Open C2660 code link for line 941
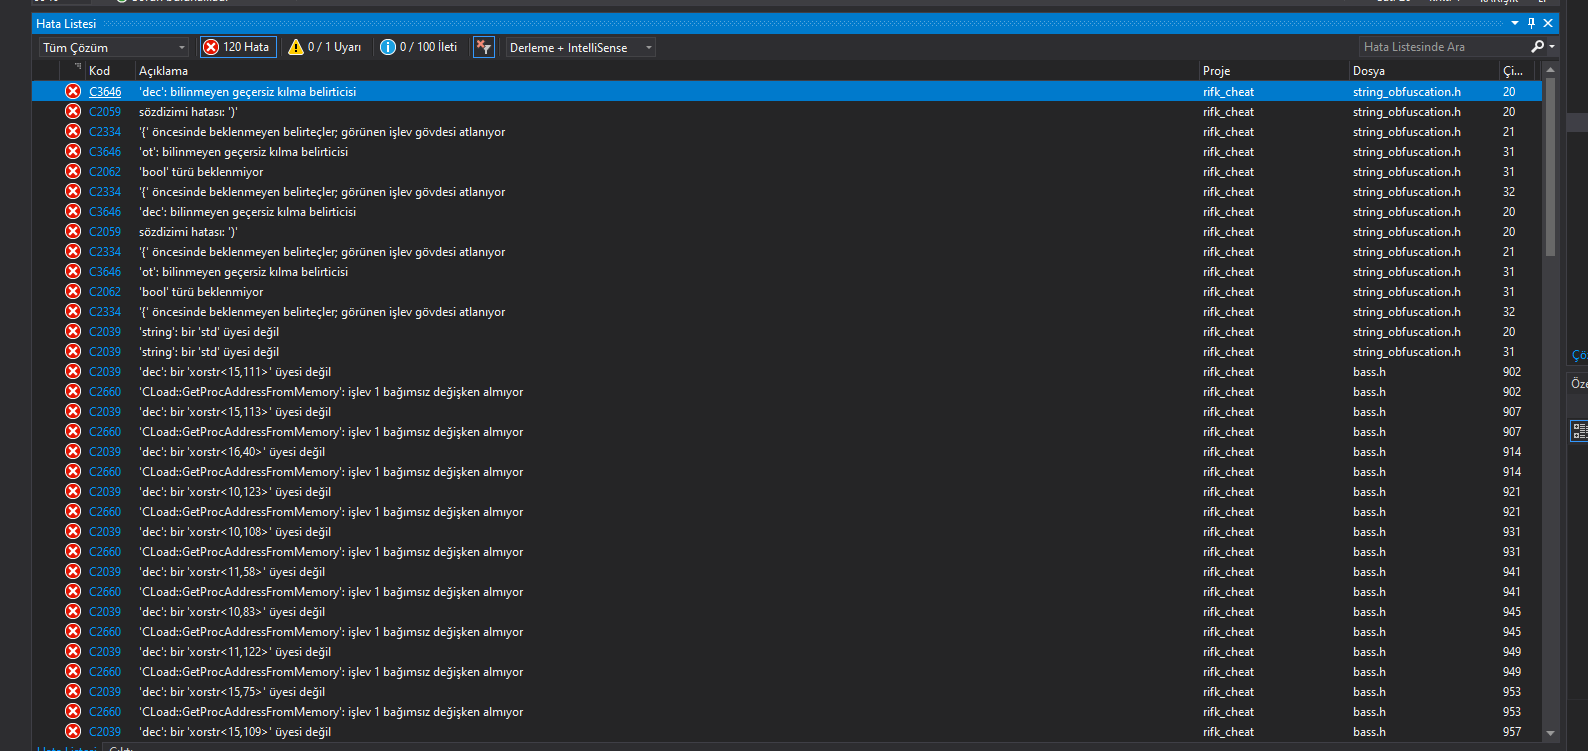The image size is (1588, 751). (105, 591)
